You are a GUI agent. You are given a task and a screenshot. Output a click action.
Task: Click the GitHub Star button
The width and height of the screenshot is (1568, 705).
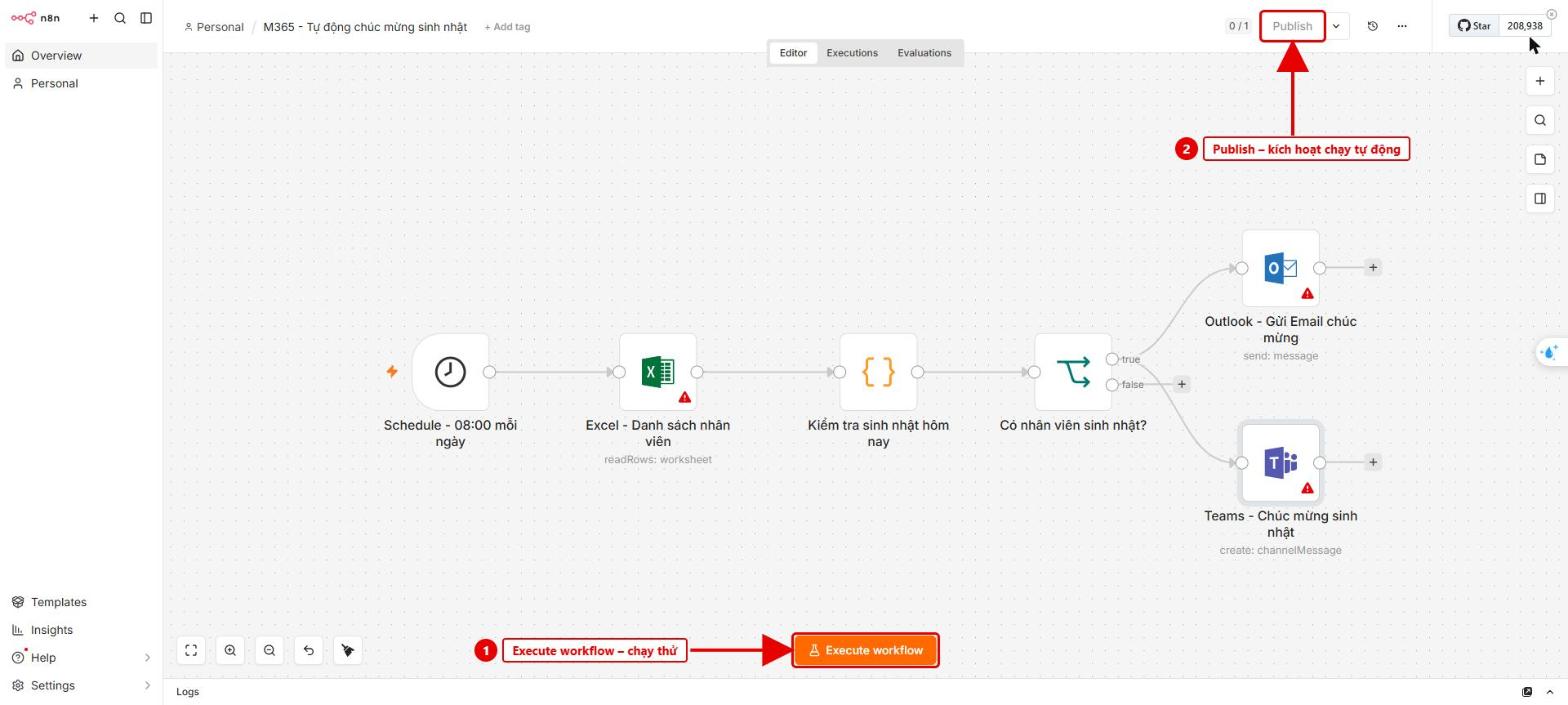pos(1474,26)
